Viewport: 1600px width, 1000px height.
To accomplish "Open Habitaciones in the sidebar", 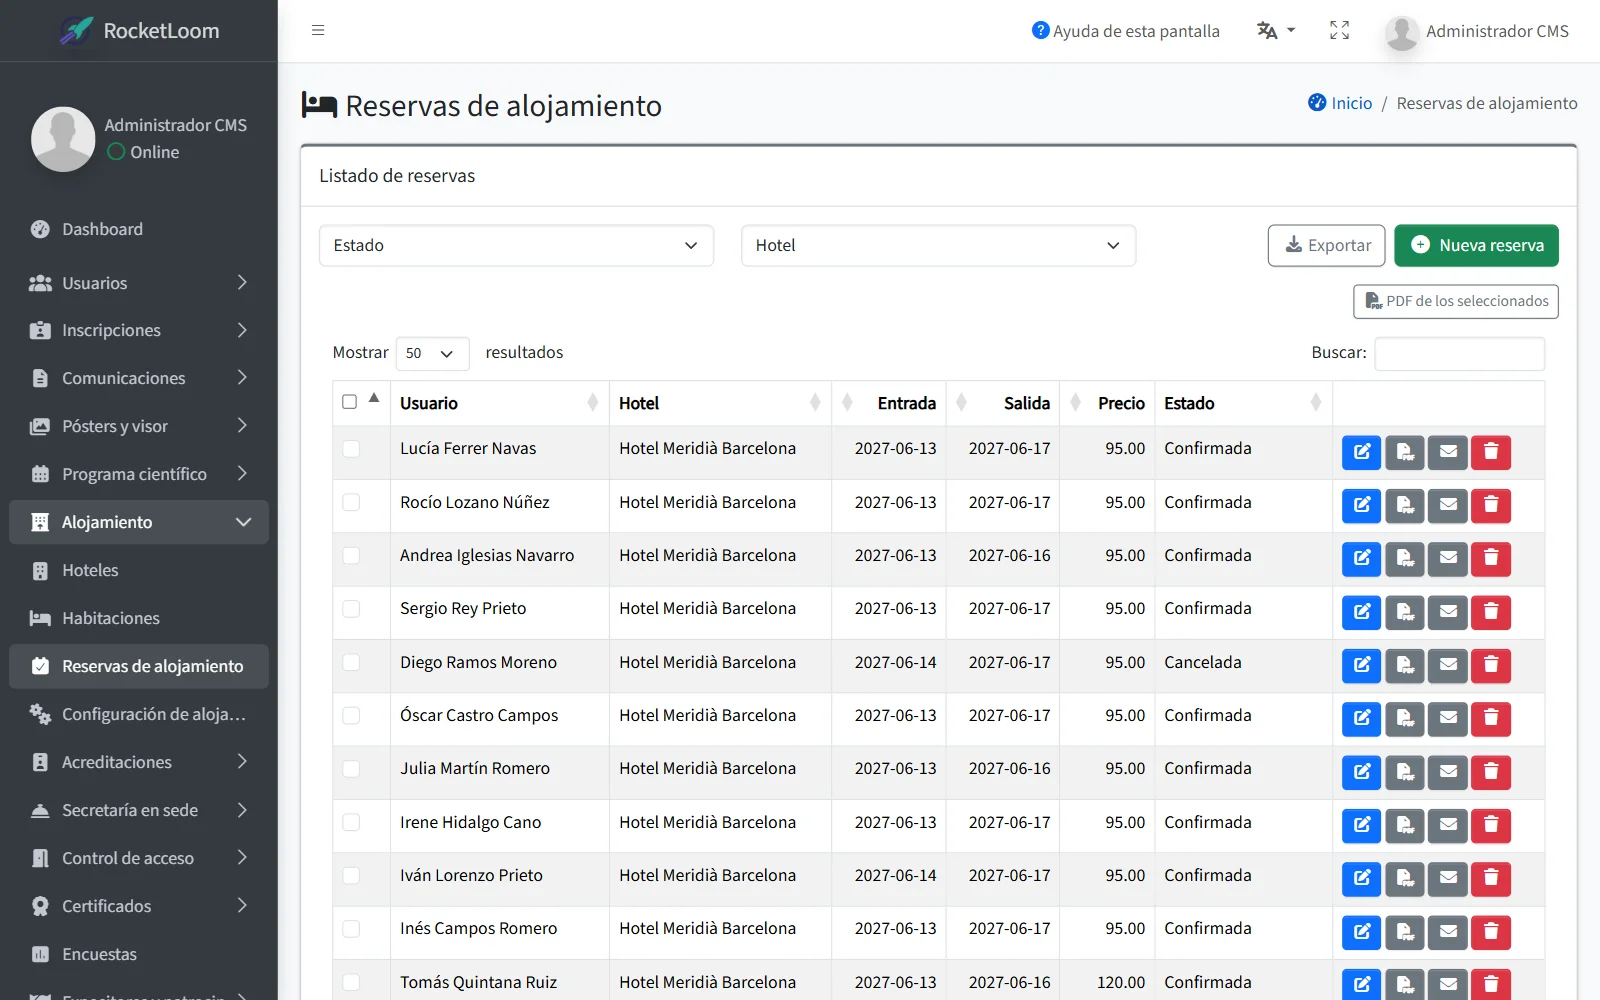I will coord(139,618).
